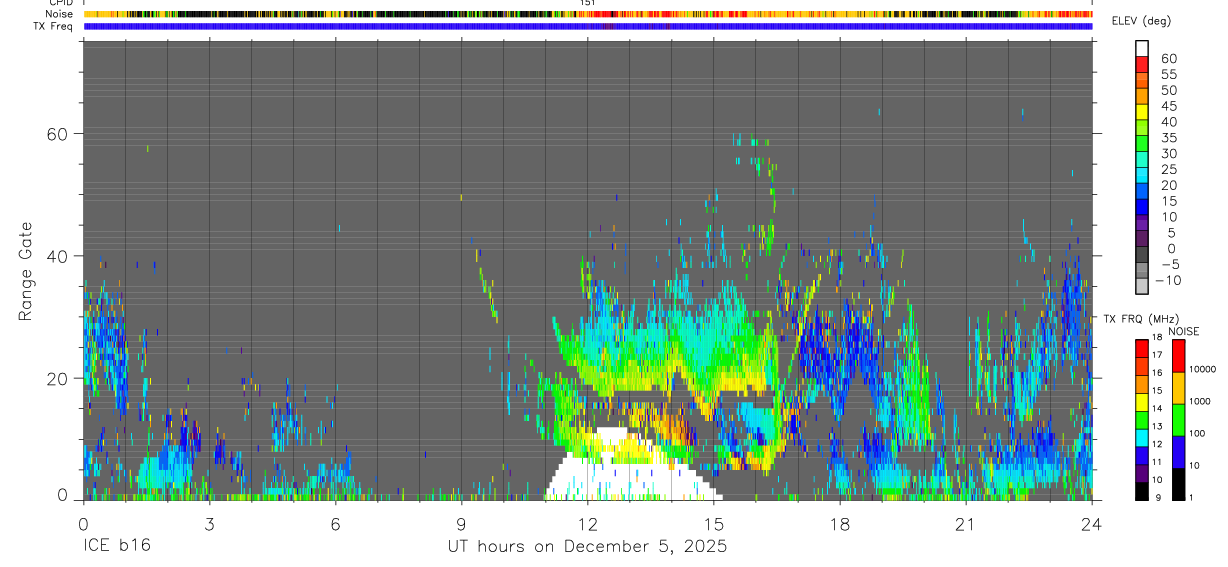This screenshot has height=567, width=1228.
Task: Pick ELEV swatch between 45 and 50
Action: 1142,95
